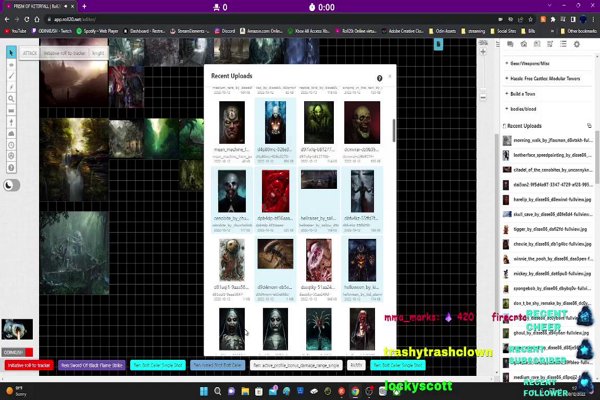
Task: Click morning_walk_by_jflaxman upload in sidebar
Action: (x=548, y=140)
